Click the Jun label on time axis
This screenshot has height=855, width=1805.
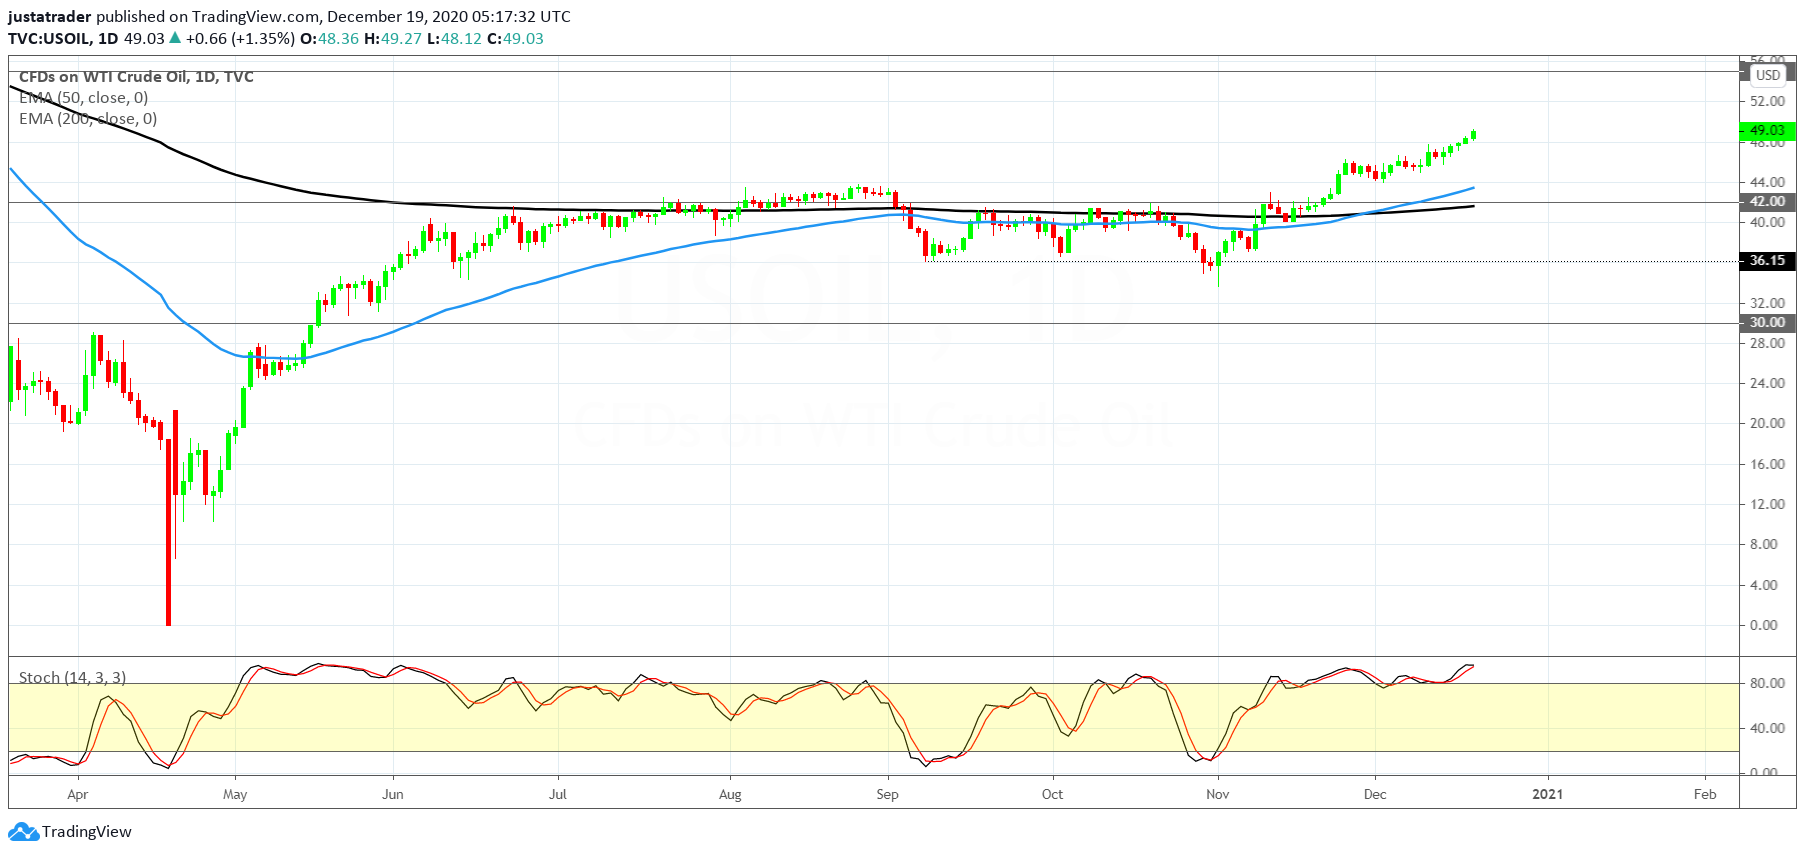tap(393, 795)
